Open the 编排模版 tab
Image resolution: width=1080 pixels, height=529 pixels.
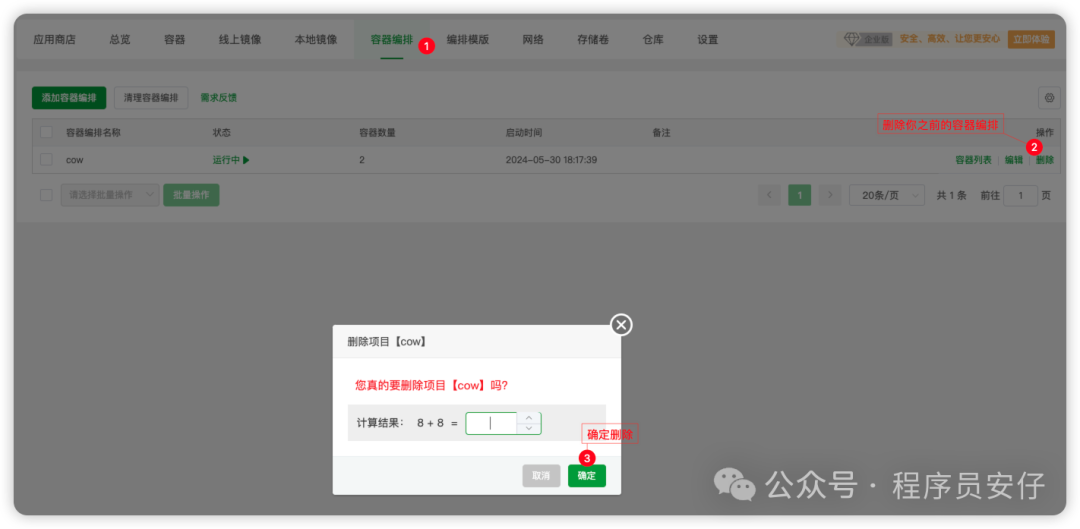pyautogui.click(x=468, y=39)
